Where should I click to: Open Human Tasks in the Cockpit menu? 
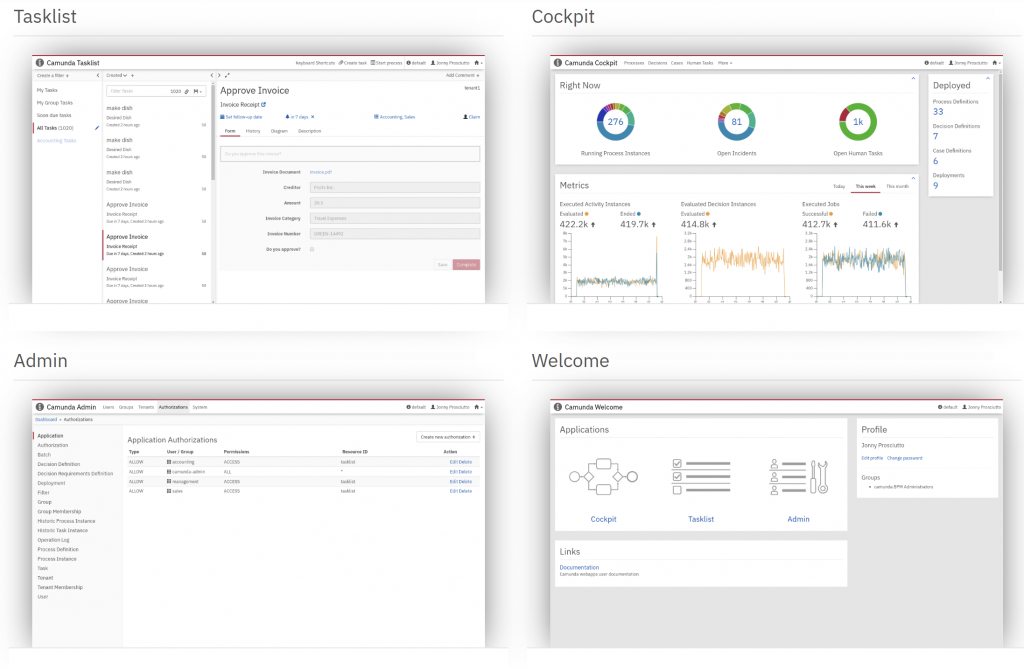pos(699,63)
